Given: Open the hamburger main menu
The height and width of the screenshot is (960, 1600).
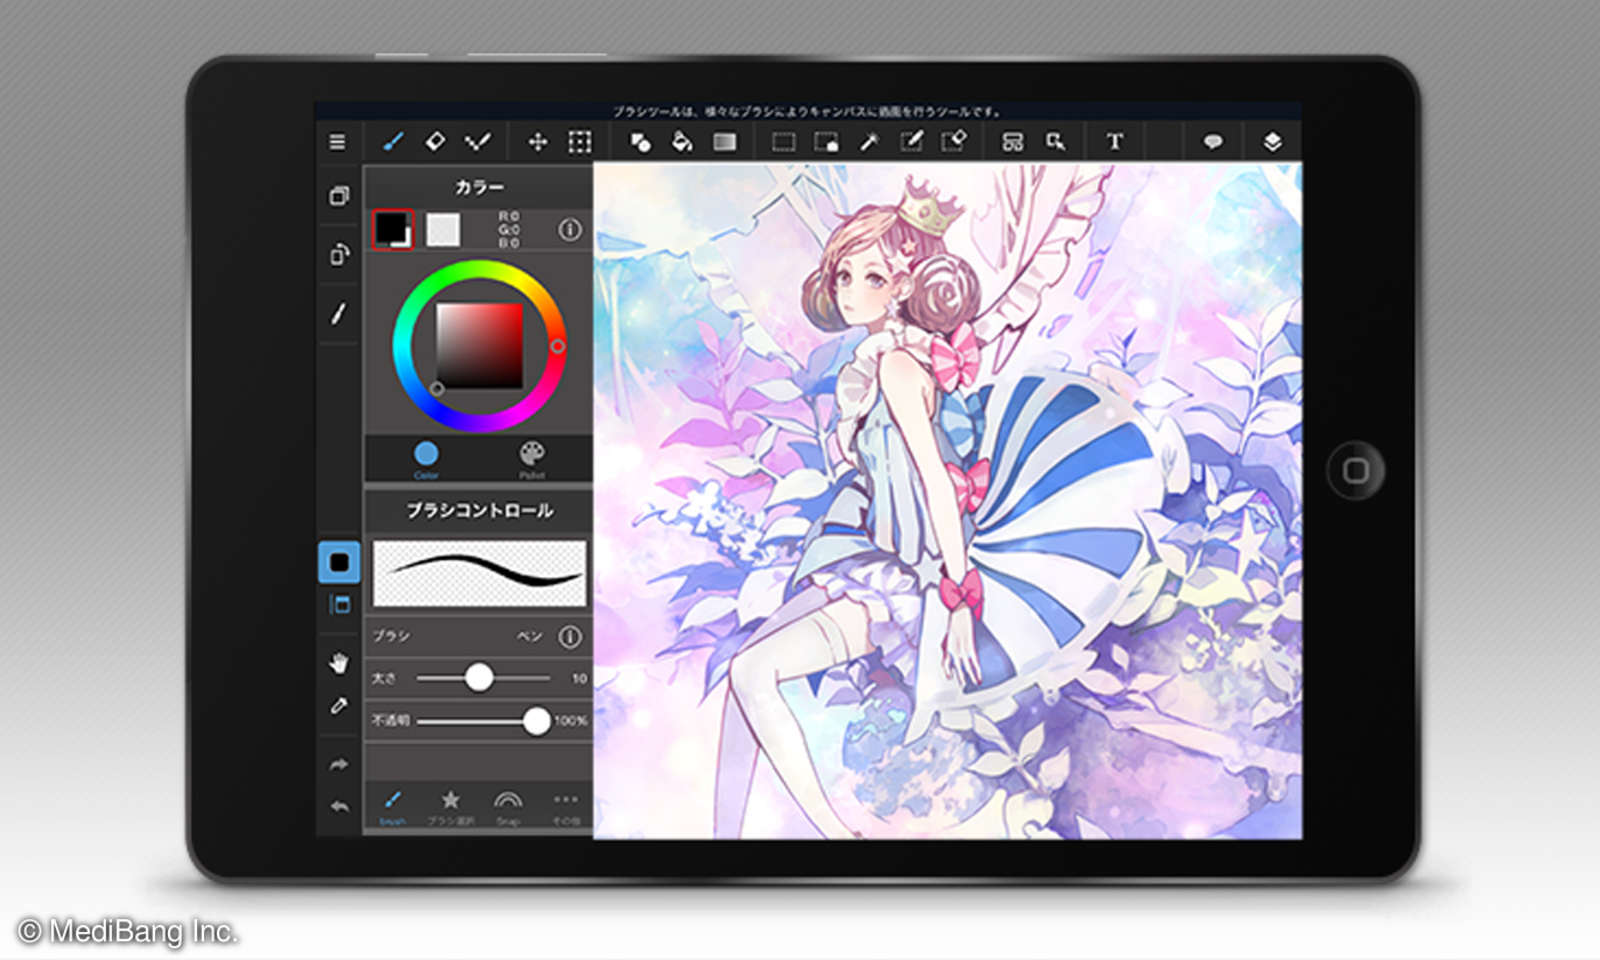Looking at the screenshot, I should click(x=338, y=142).
